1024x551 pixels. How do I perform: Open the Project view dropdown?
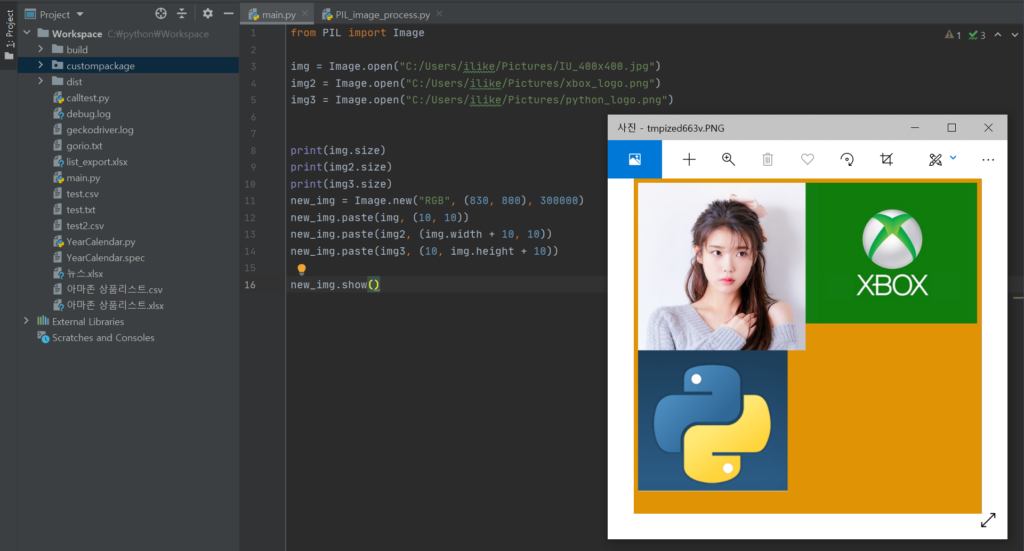pos(80,15)
